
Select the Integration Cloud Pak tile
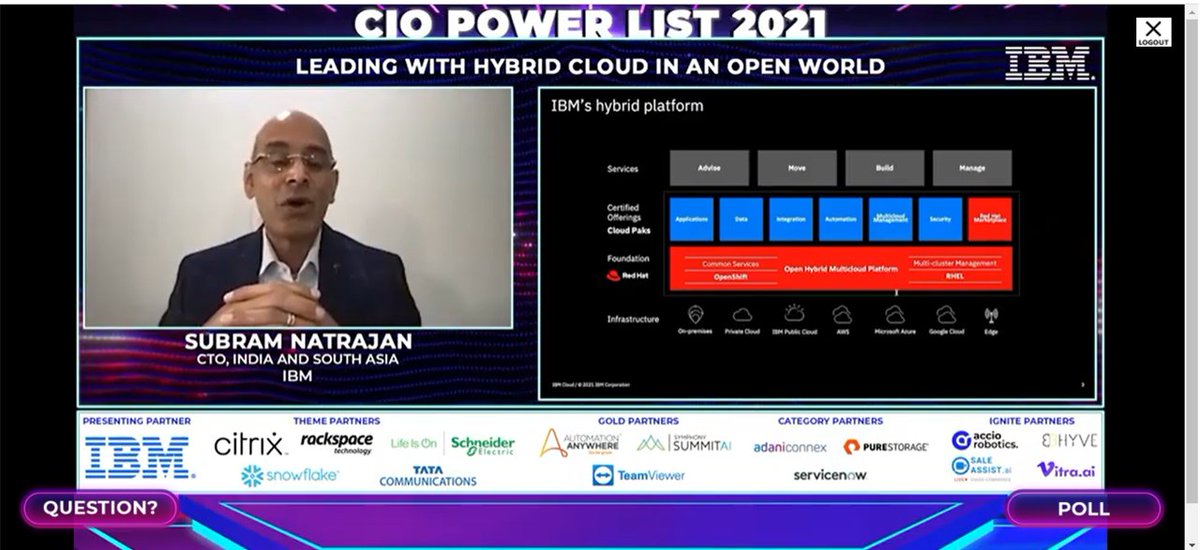[791, 219]
